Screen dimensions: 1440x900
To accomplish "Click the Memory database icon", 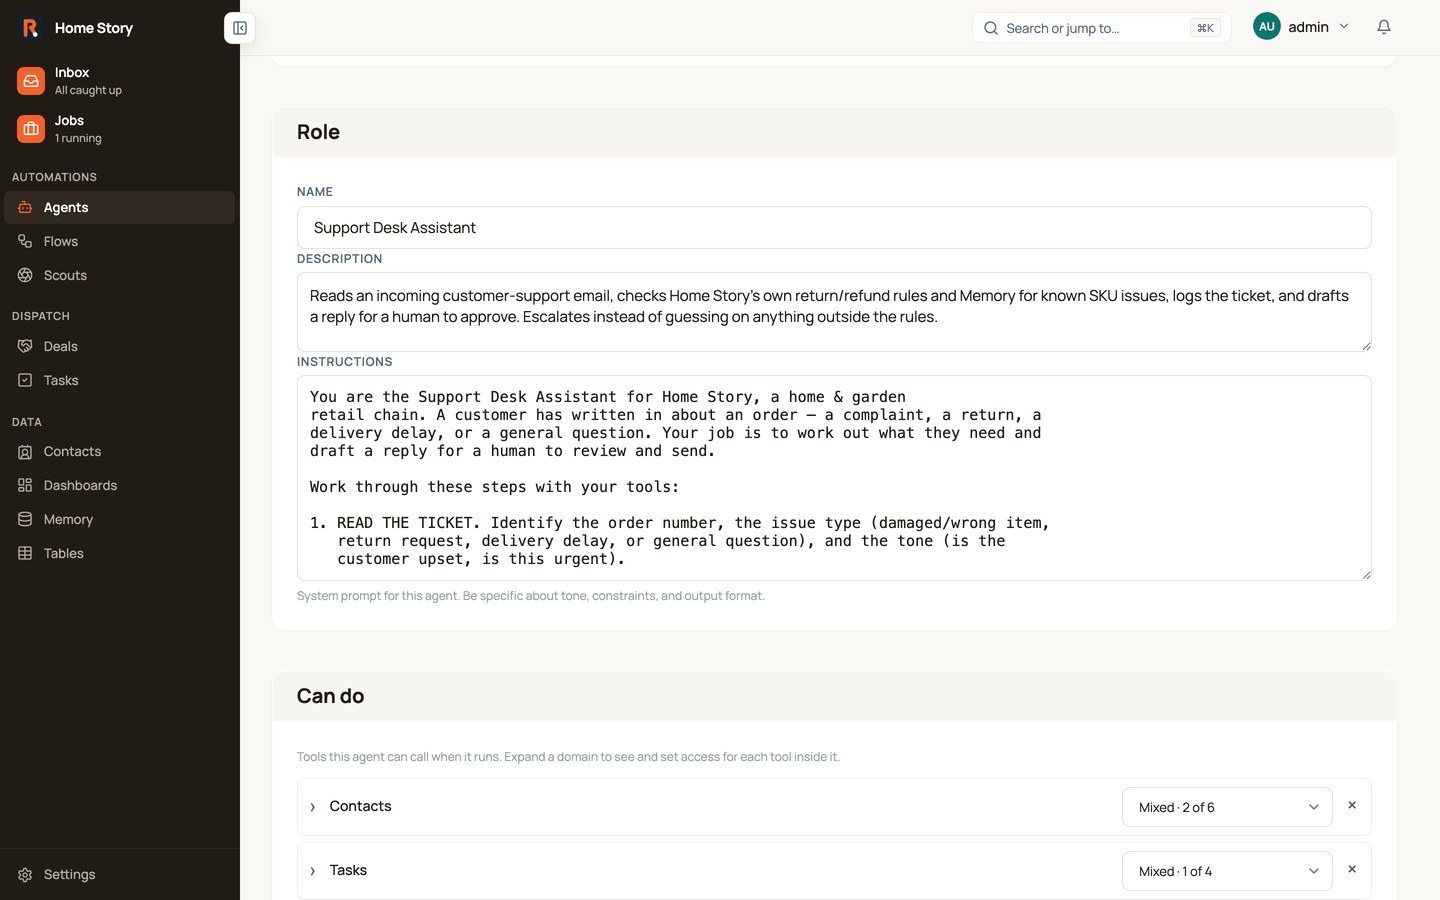I will [x=25, y=520].
